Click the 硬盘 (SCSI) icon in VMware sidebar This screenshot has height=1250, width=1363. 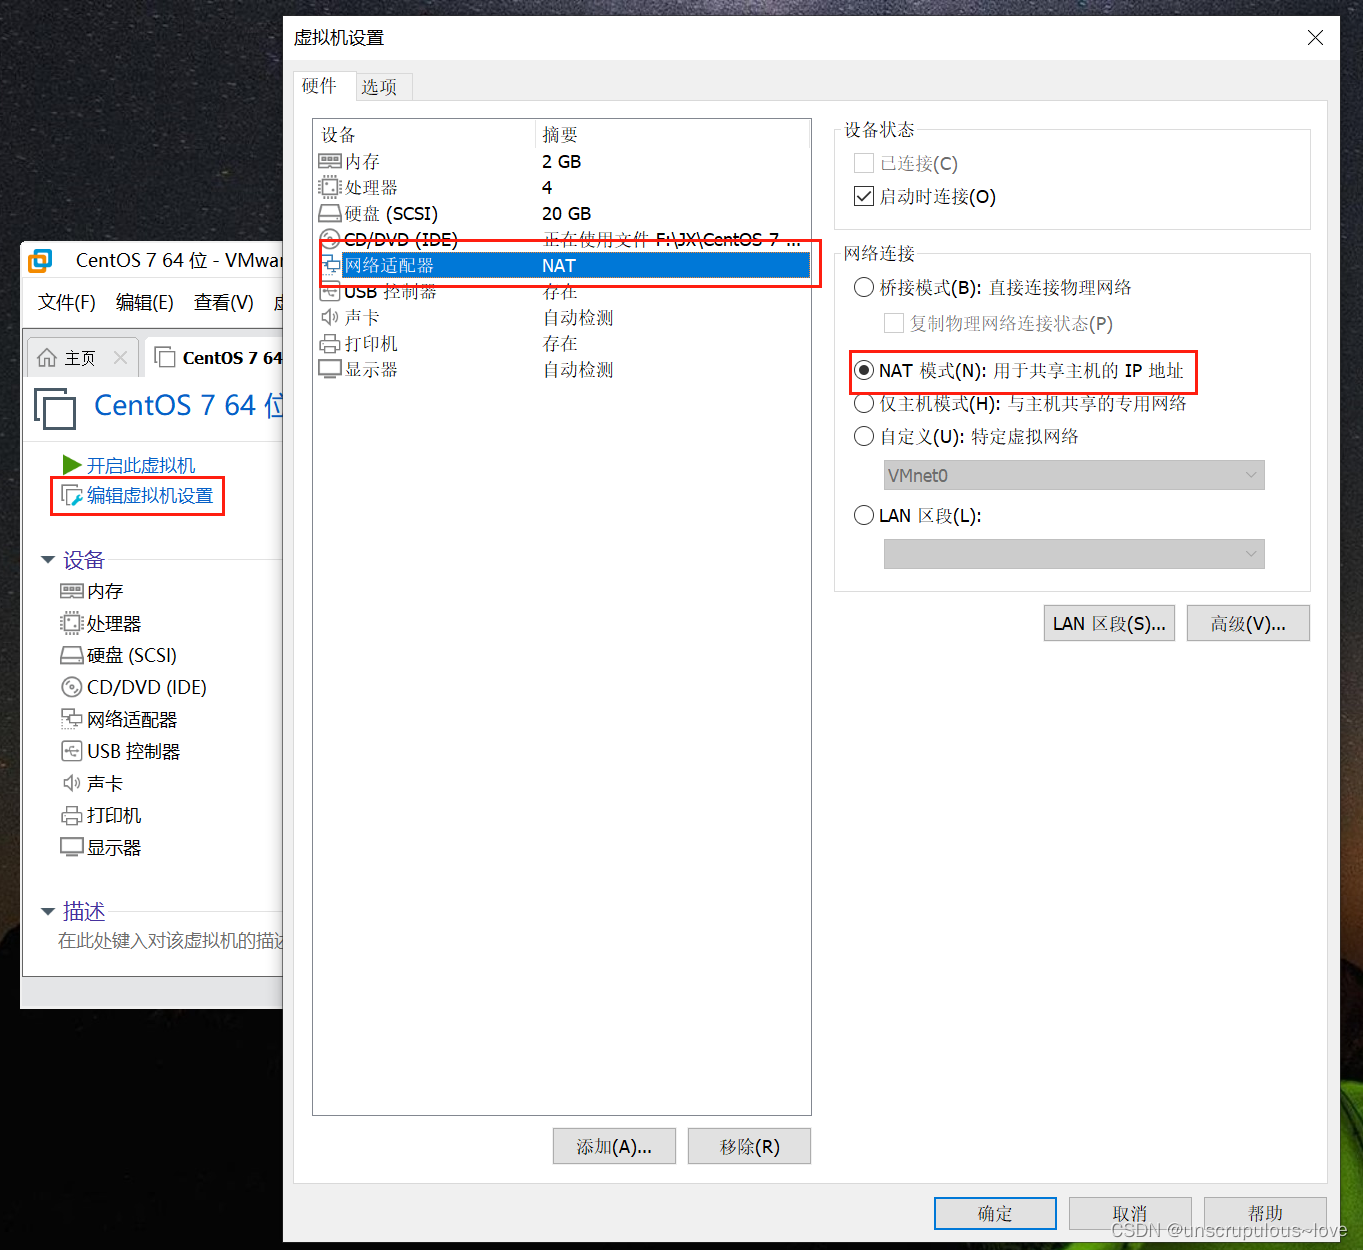[71, 655]
